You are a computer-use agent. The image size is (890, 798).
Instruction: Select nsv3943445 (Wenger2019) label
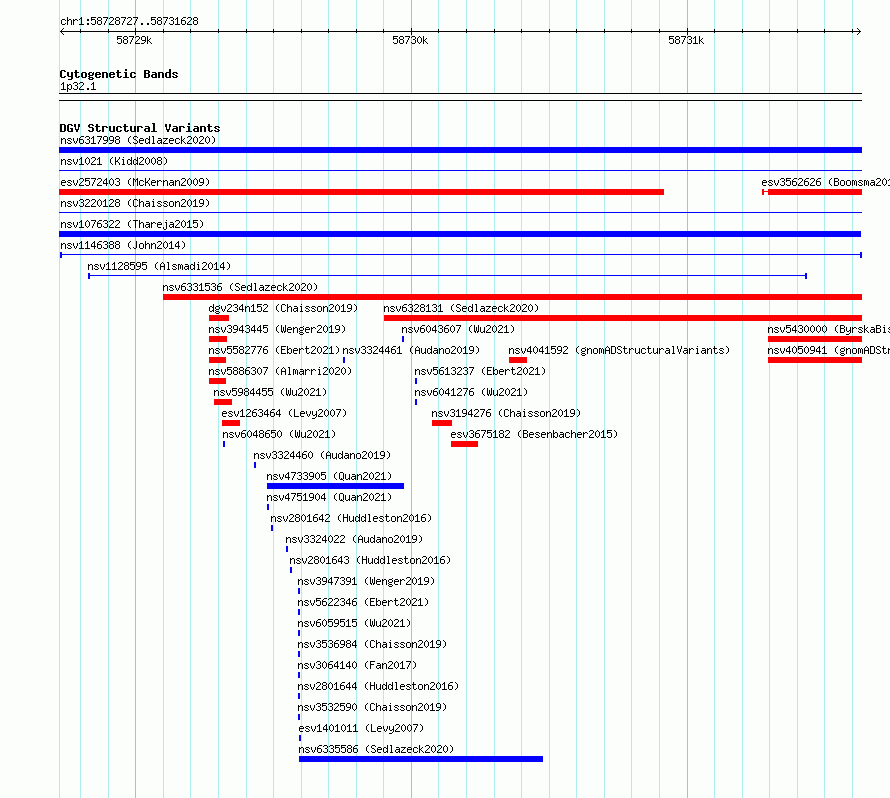point(277,329)
